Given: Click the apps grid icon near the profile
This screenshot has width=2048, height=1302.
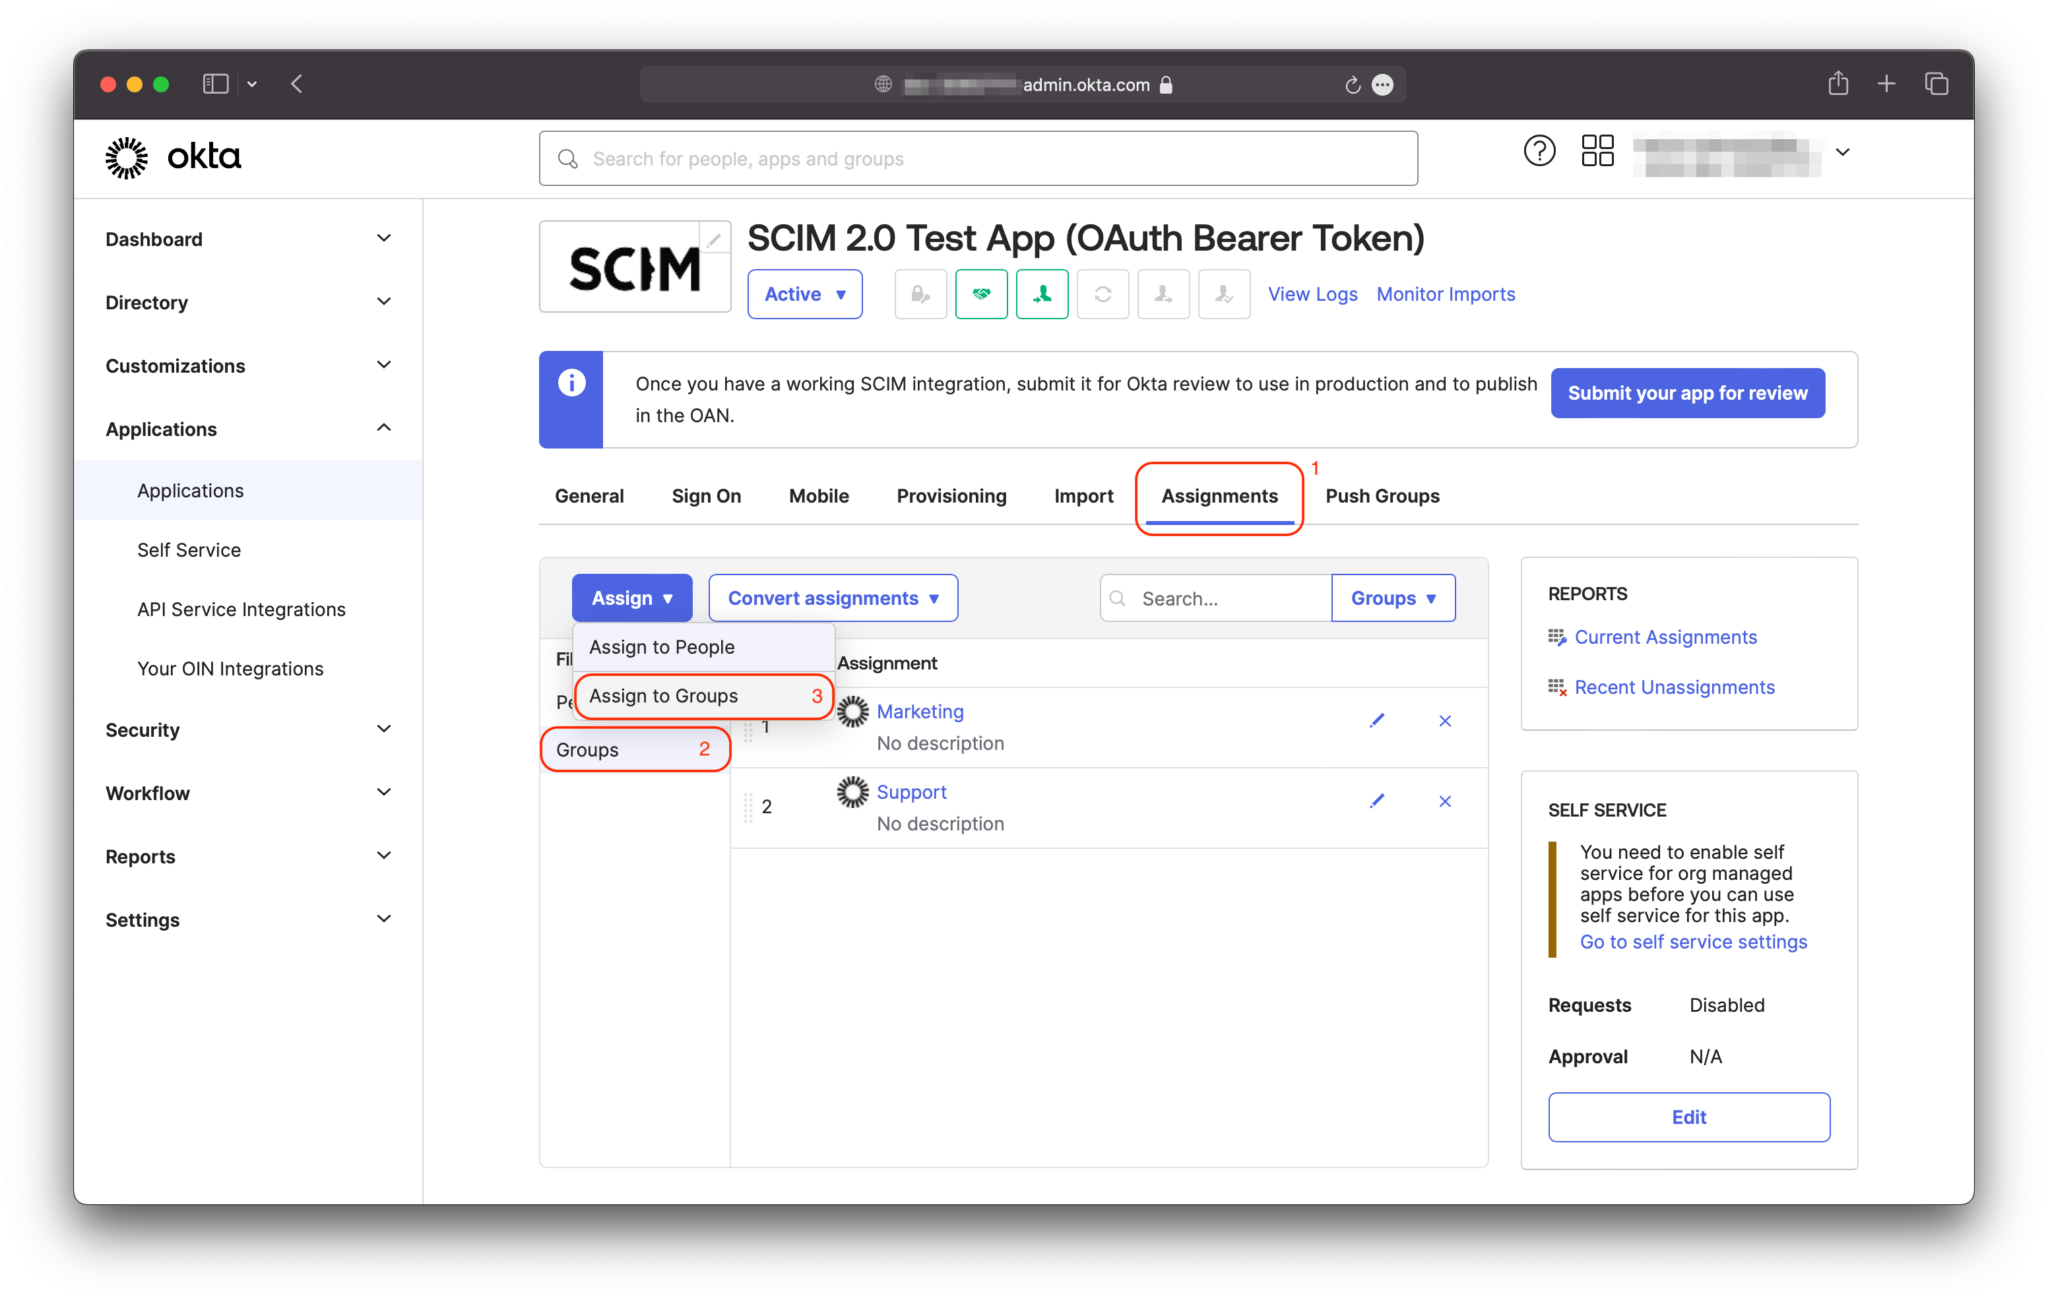Looking at the screenshot, I should (x=1597, y=150).
